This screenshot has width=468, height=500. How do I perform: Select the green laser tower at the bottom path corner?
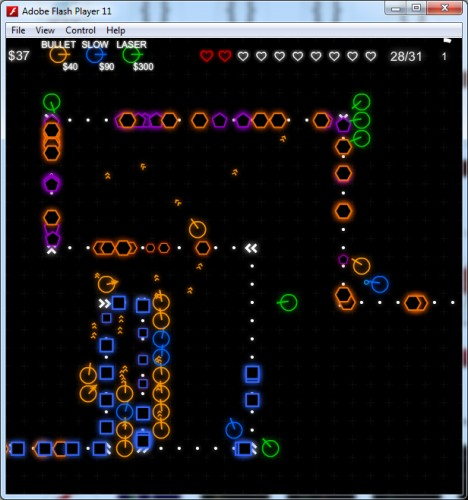(x=270, y=448)
